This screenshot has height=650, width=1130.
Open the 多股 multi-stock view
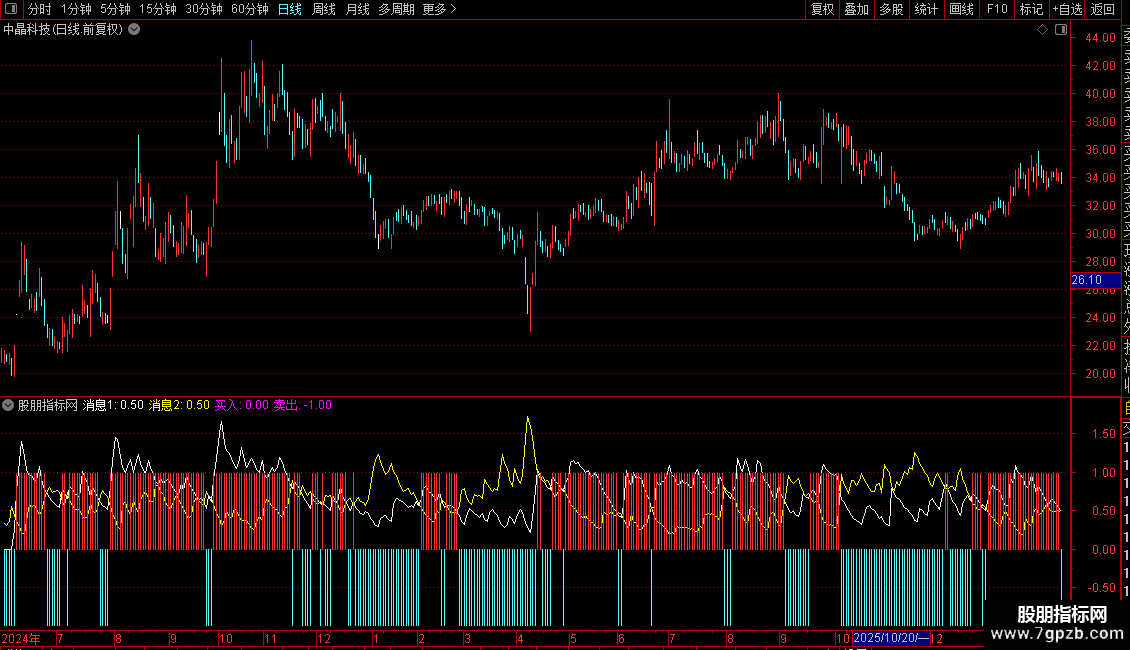(891, 9)
